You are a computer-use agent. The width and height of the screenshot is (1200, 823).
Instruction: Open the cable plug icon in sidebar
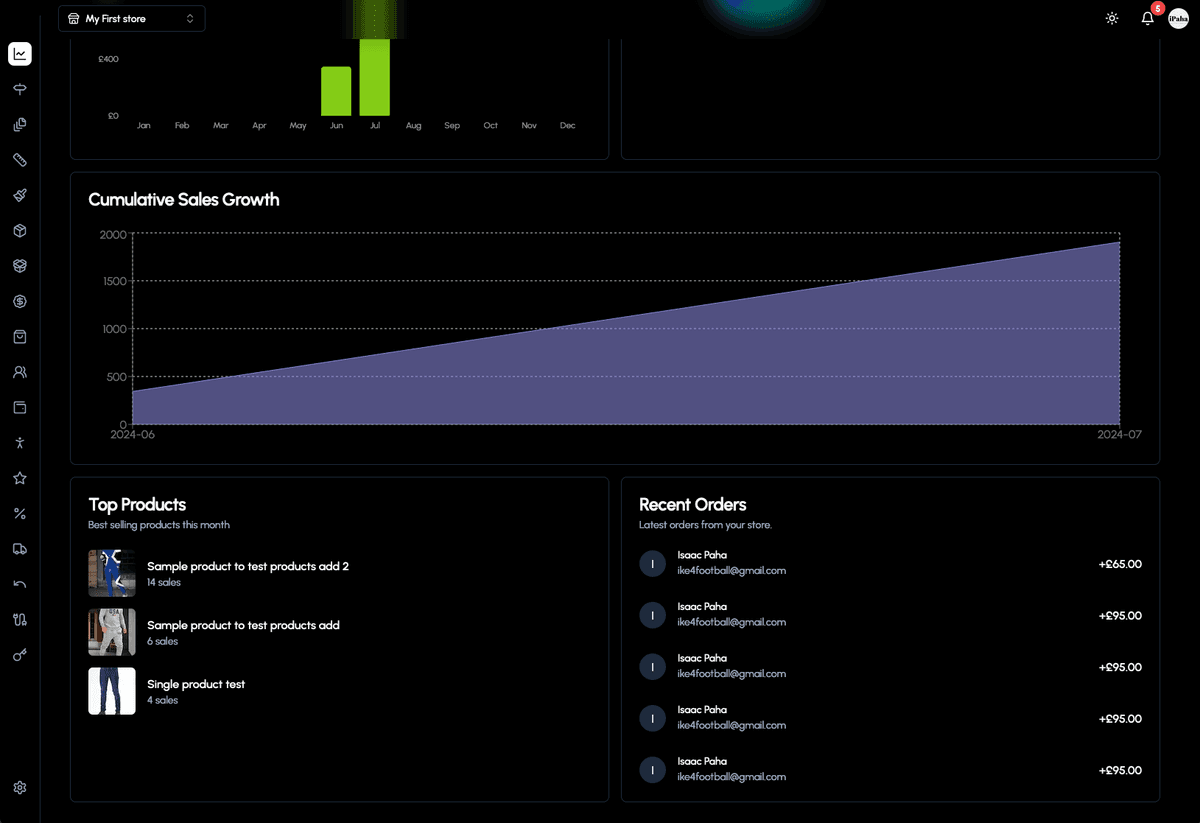[x=20, y=620]
